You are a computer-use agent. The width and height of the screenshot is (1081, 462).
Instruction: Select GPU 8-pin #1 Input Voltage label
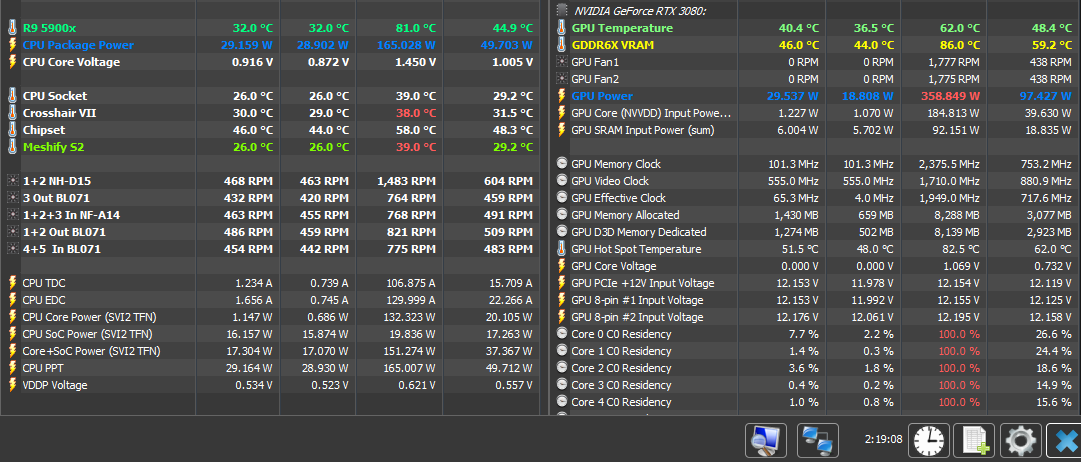[x=638, y=300]
